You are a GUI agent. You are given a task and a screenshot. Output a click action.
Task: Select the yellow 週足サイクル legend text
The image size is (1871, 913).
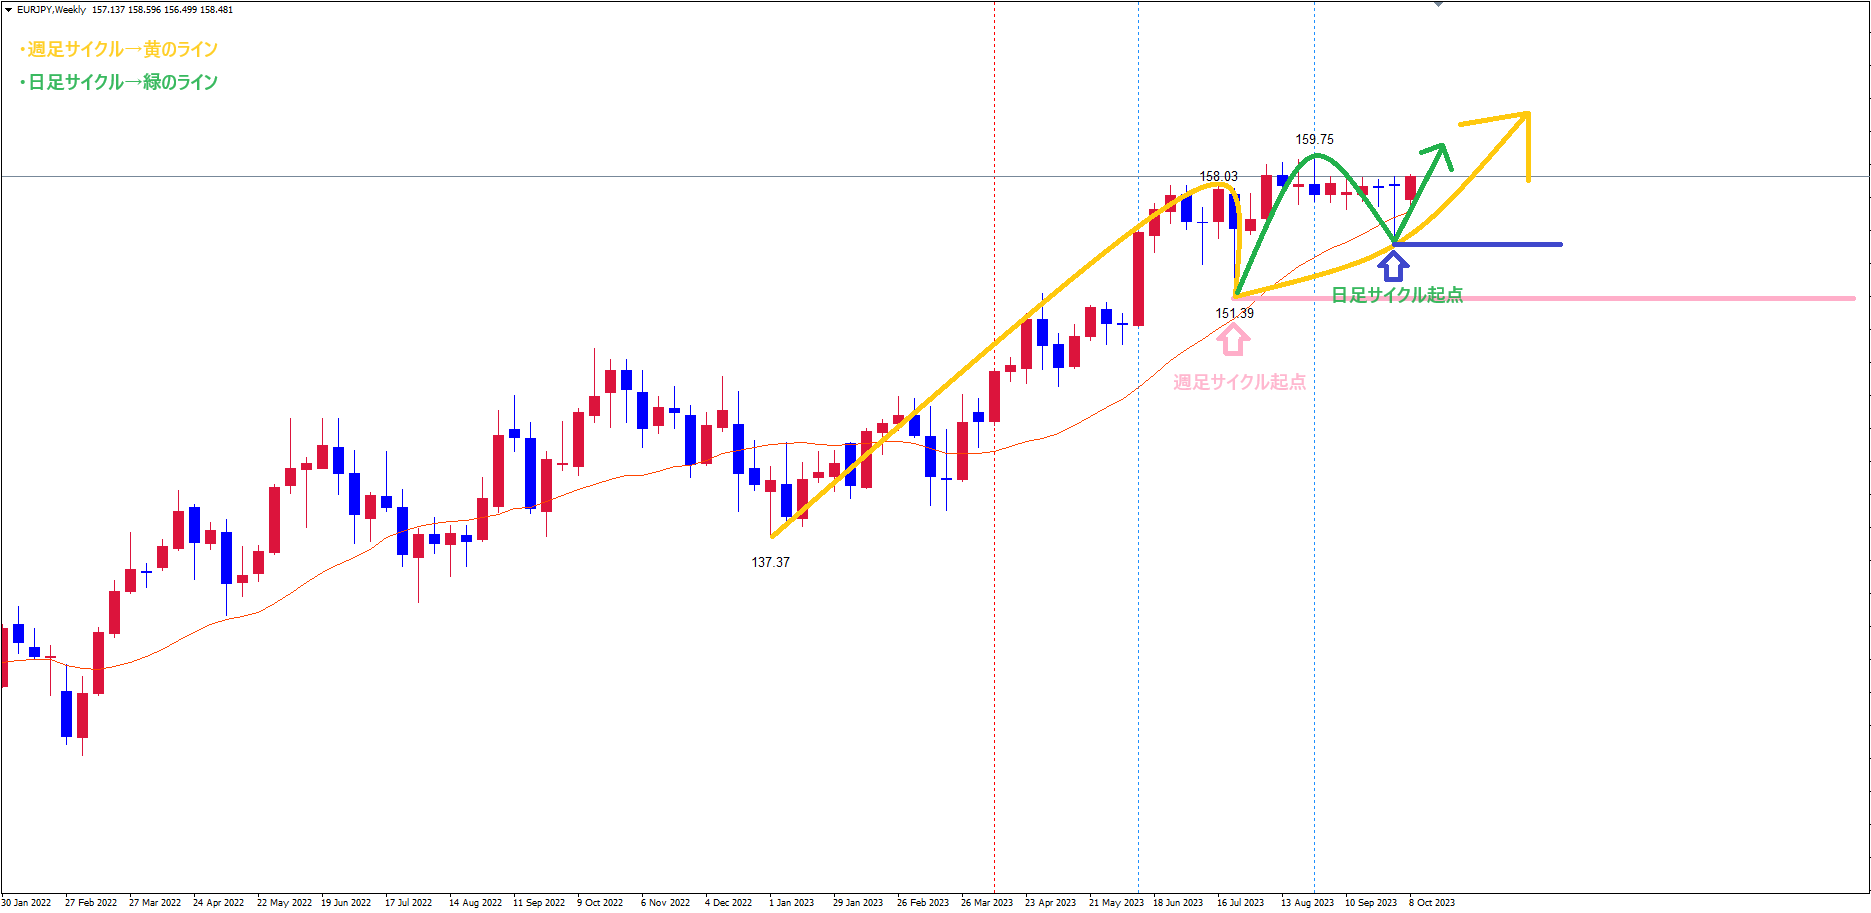(120, 49)
